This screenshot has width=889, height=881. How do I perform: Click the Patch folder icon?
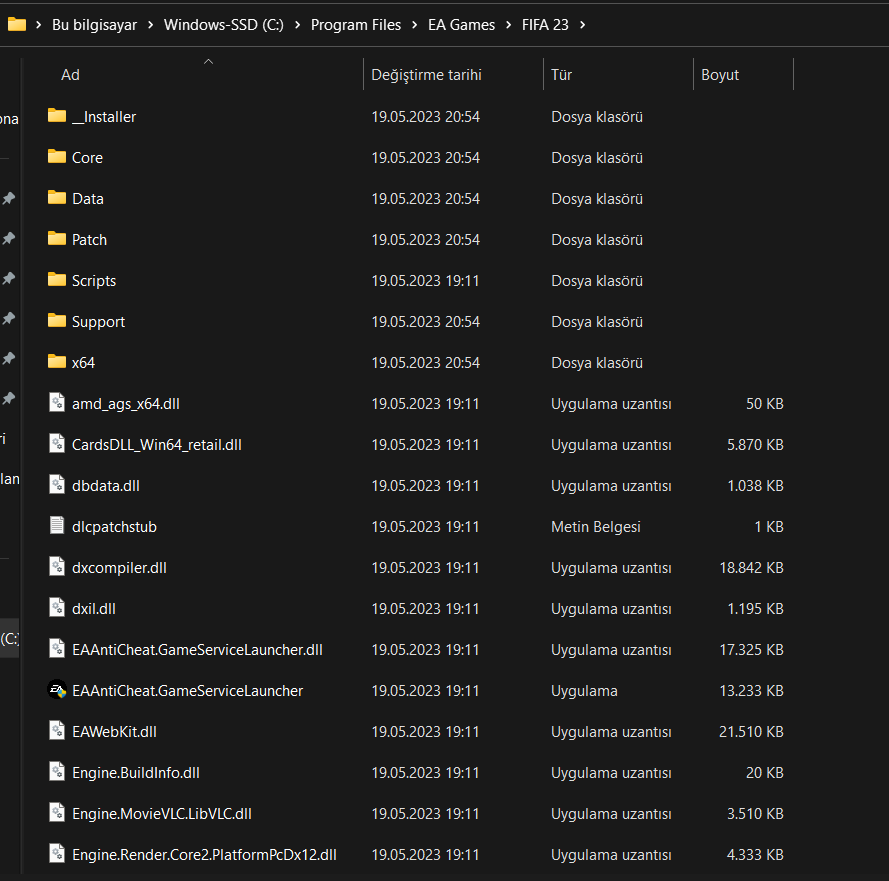pos(57,238)
